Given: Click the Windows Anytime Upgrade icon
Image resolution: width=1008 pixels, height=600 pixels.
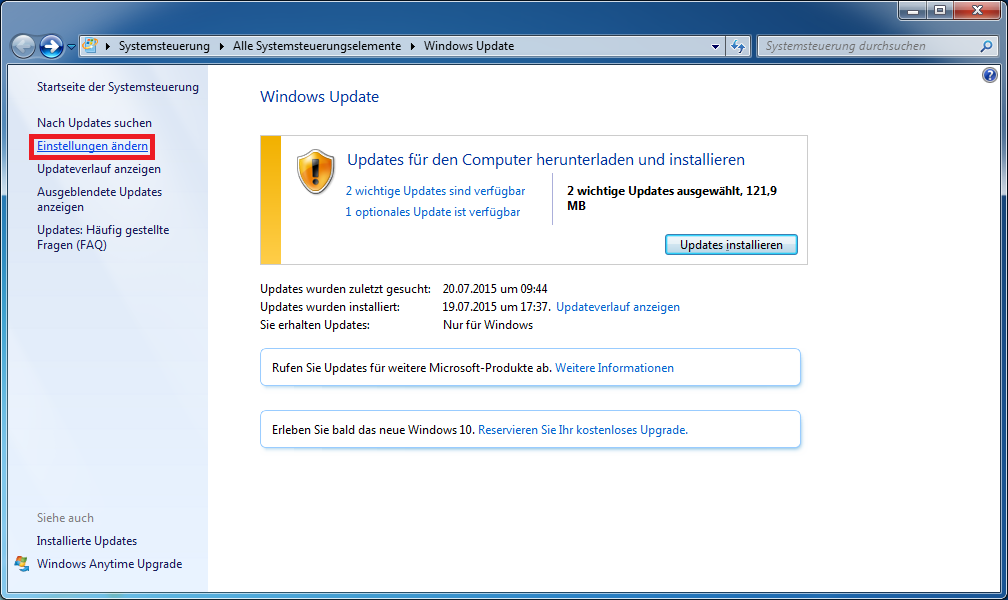Looking at the screenshot, I should coord(22,564).
